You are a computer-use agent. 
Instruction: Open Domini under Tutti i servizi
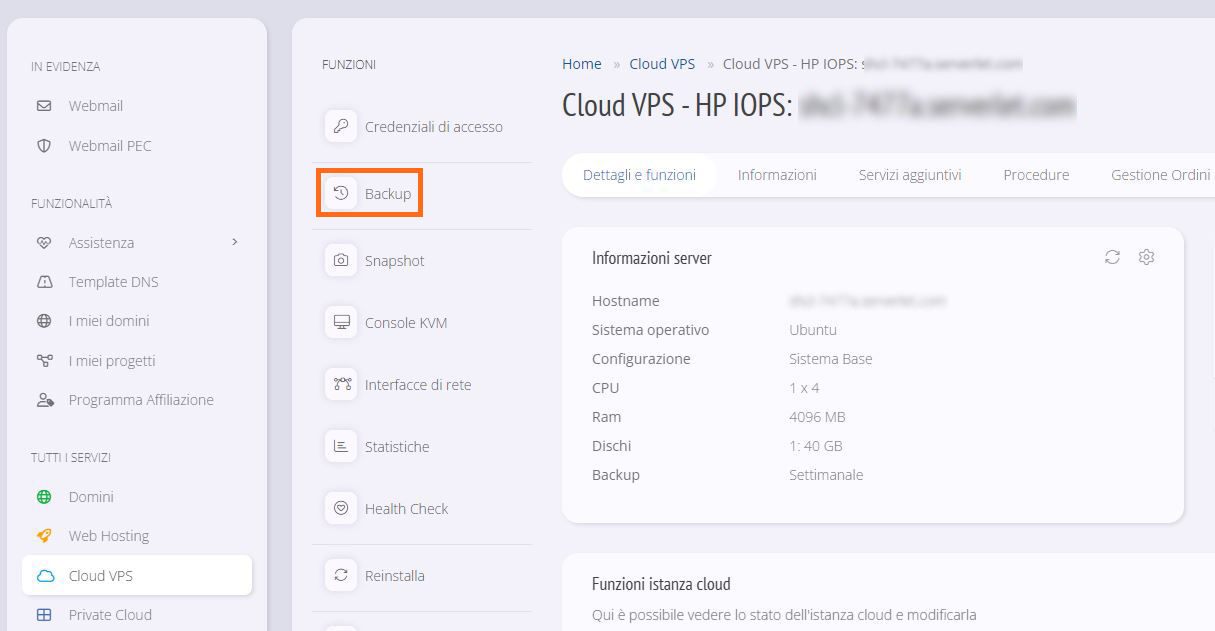click(x=91, y=497)
